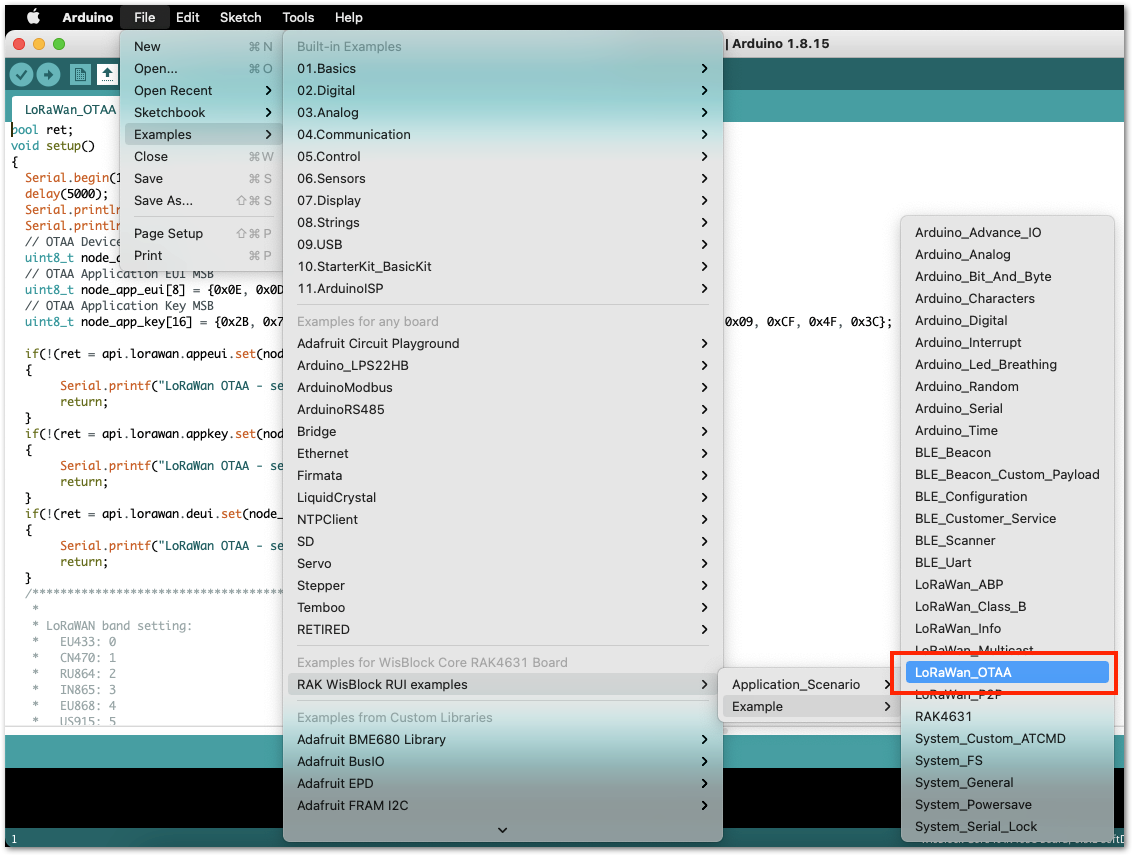The height and width of the screenshot is (856, 1133).
Task: Expand the 02.Digital examples submenu
Action: click(x=502, y=90)
